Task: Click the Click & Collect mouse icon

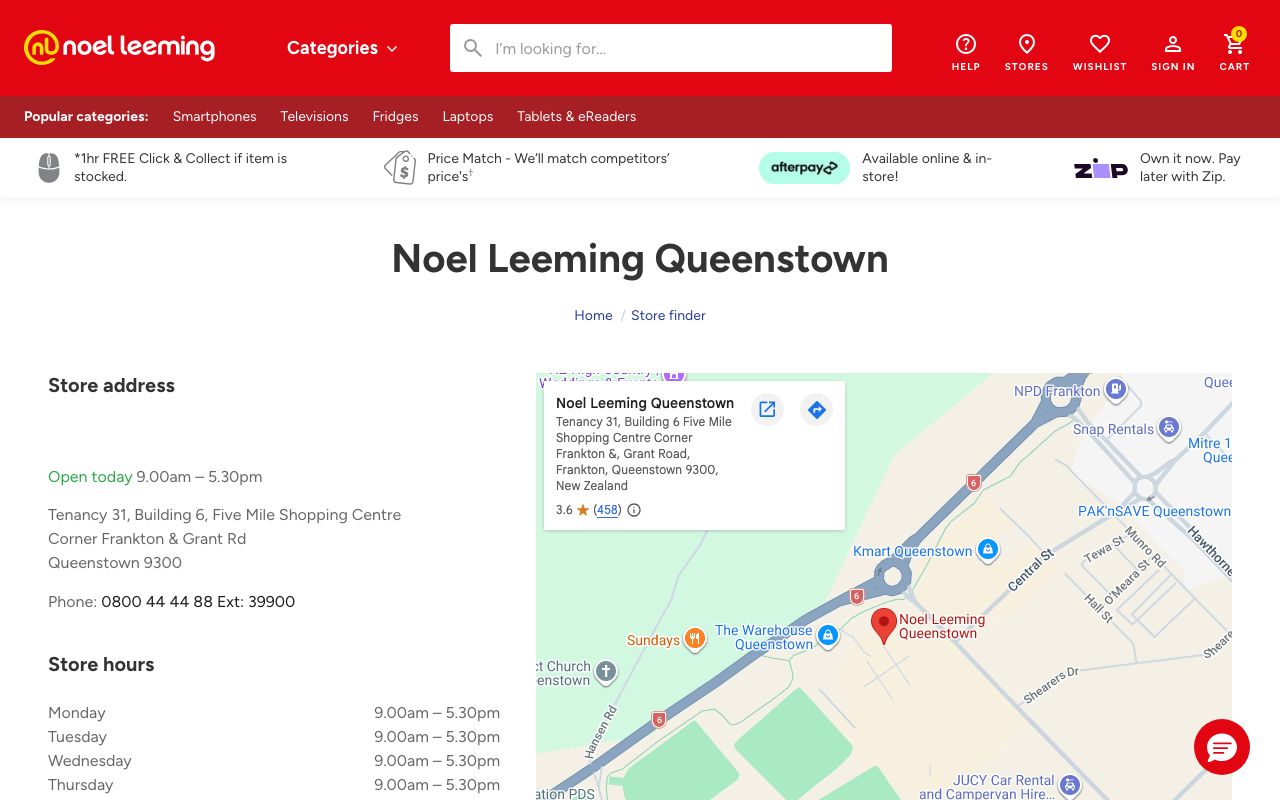Action: point(49,167)
